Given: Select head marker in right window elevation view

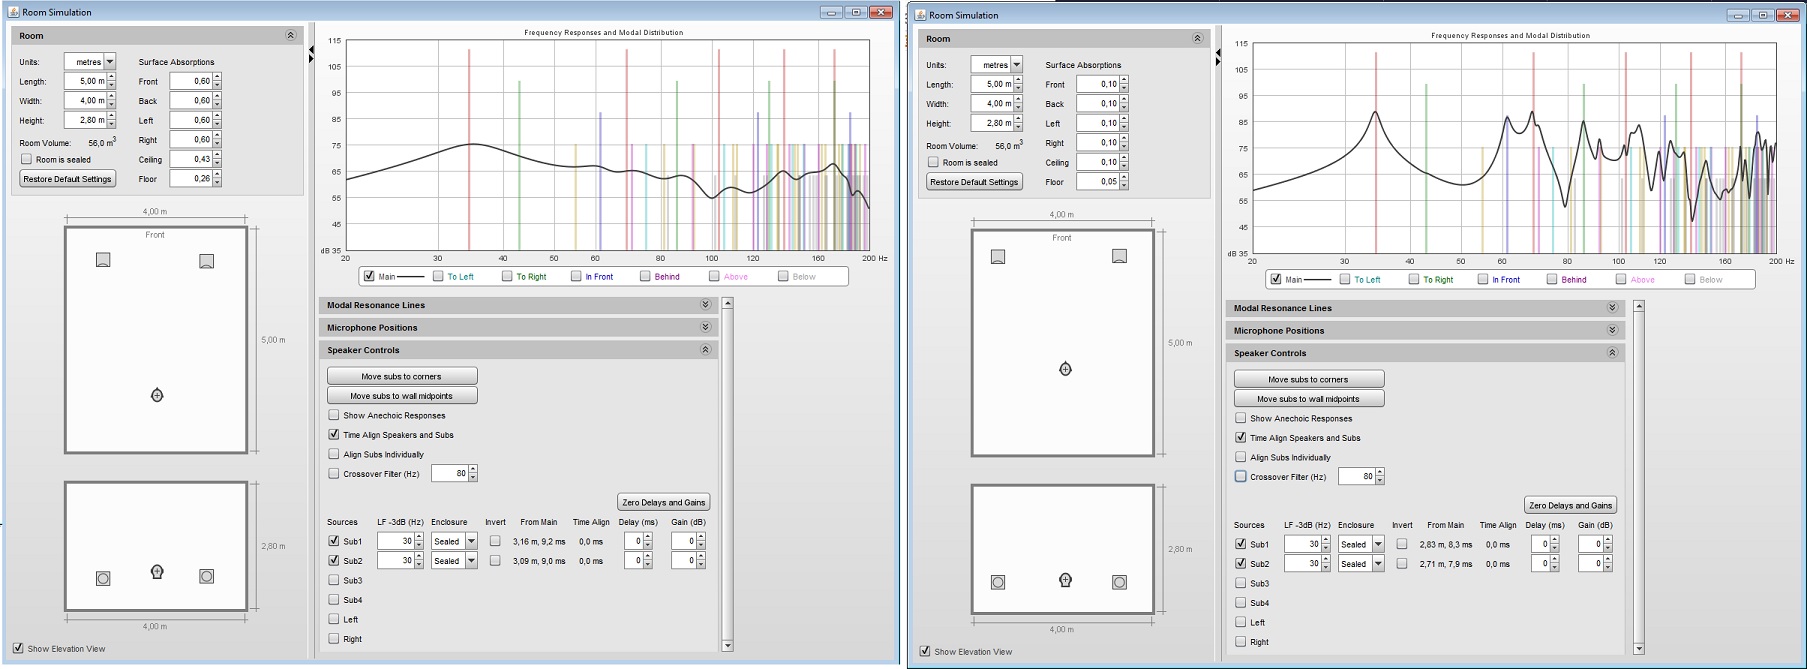Looking at the screenshot, I should 1065,579.
